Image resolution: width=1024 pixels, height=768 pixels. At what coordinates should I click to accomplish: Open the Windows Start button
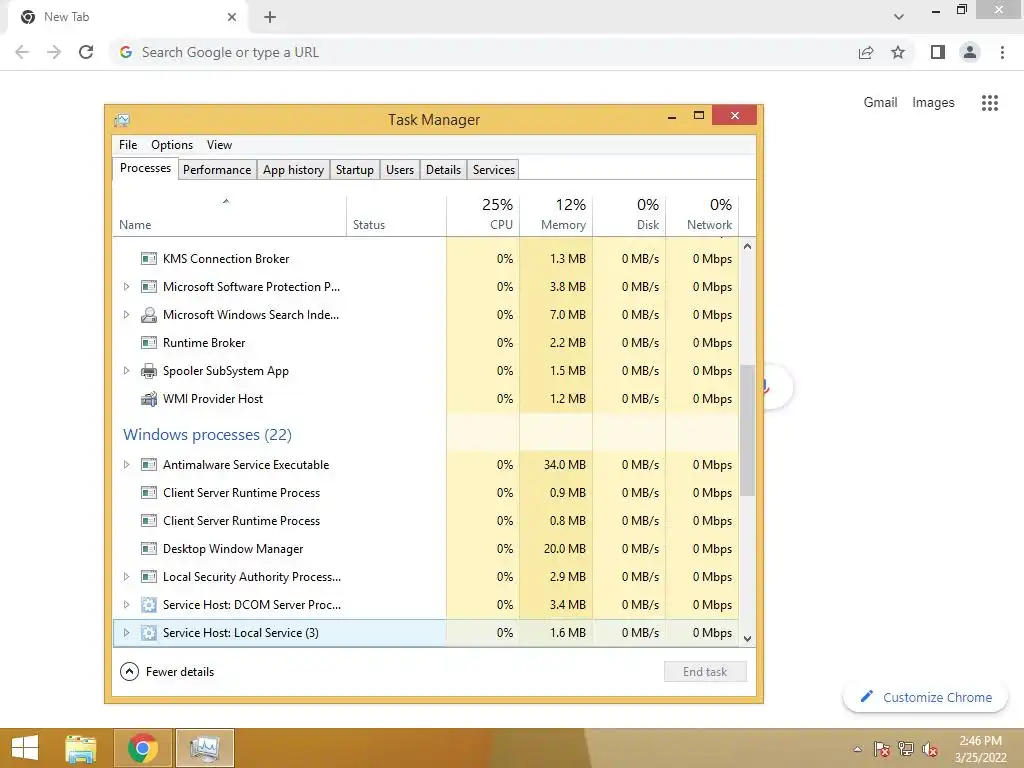tap(25, 748)
